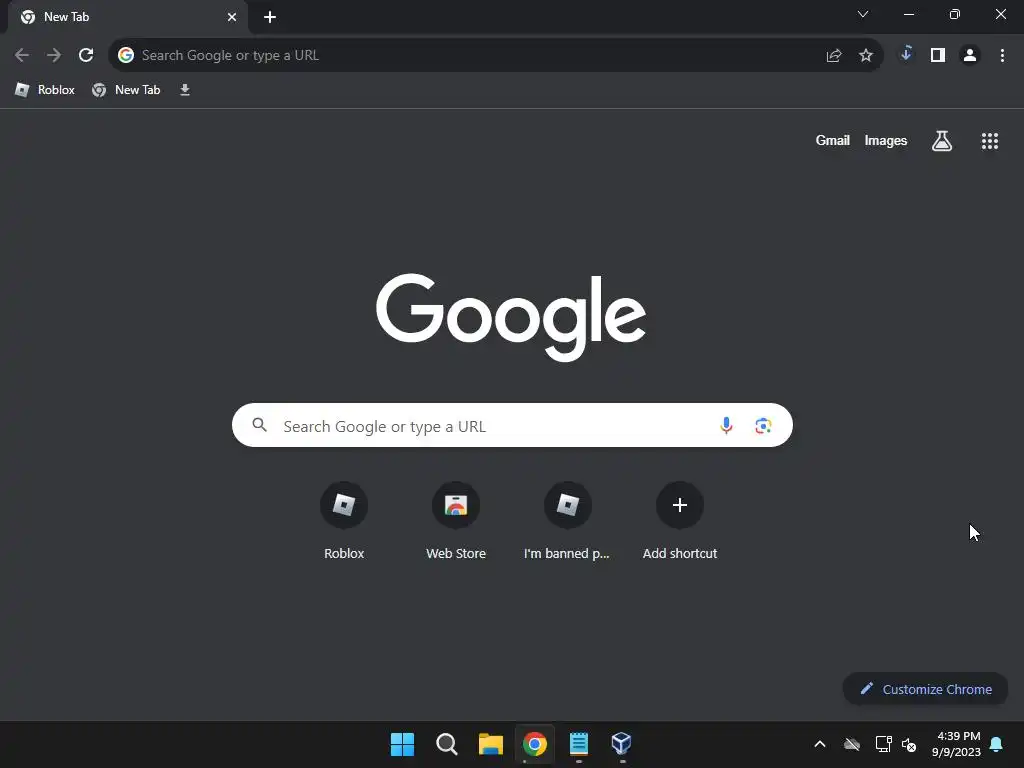This screenshot has height=768, width=1024.
Task: Open the I'm banned p... shortcut
Action: pyautogui.click(x=568, y=521)
